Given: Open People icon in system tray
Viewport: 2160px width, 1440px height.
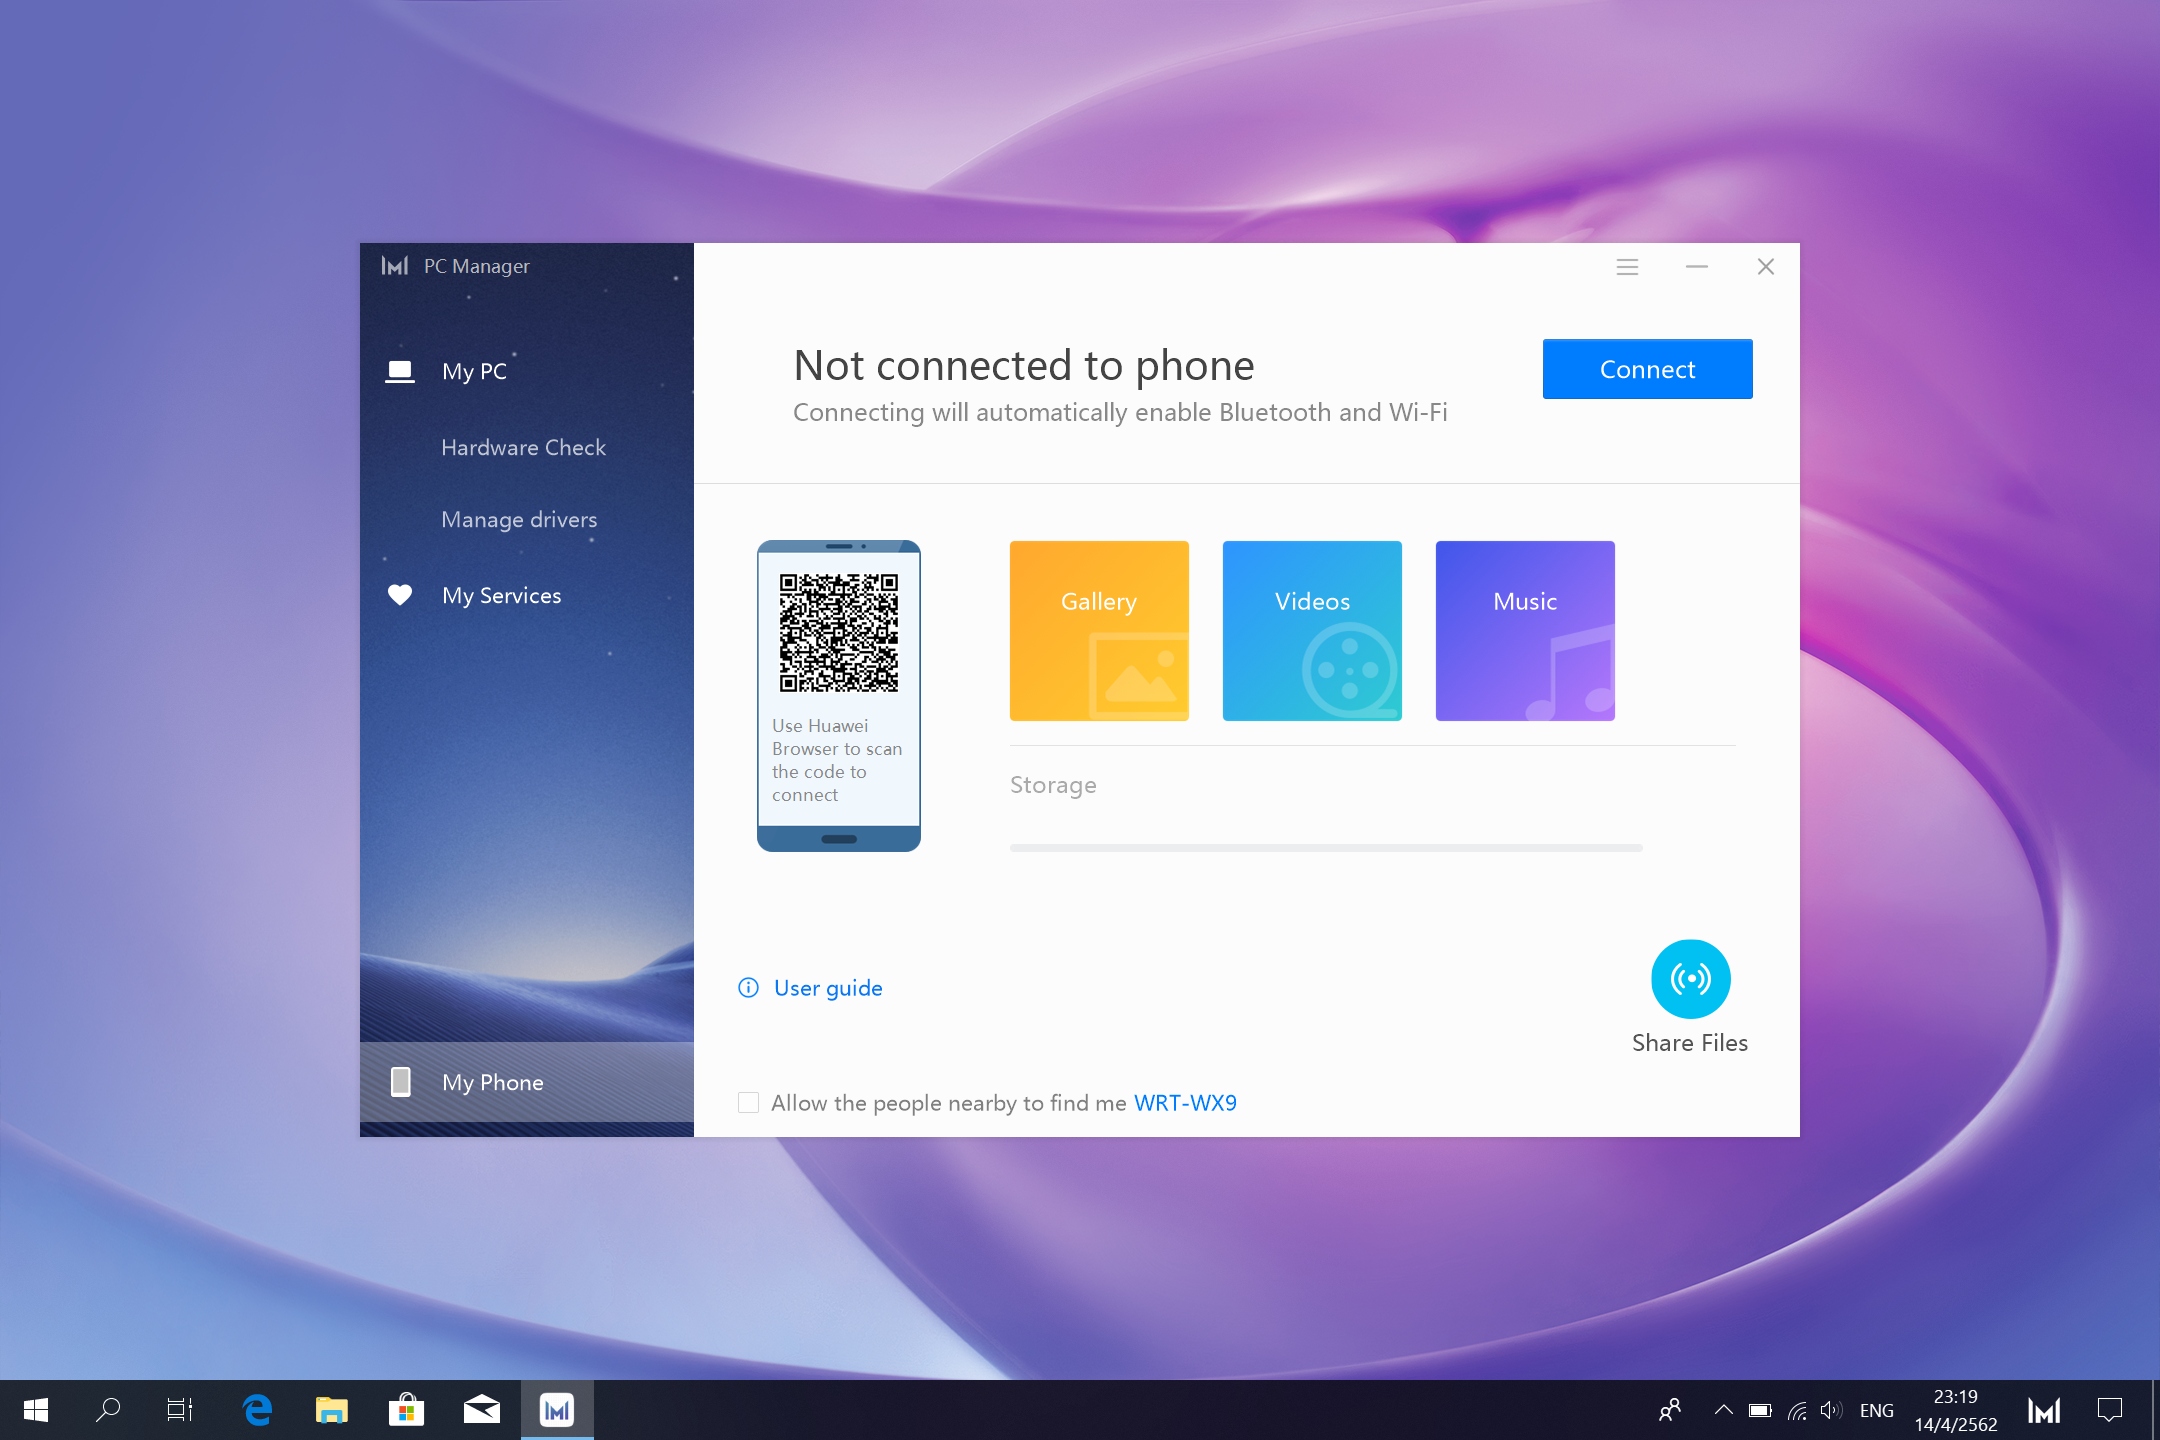Looking at the screenshot, I should [x=1670, y=1410].
